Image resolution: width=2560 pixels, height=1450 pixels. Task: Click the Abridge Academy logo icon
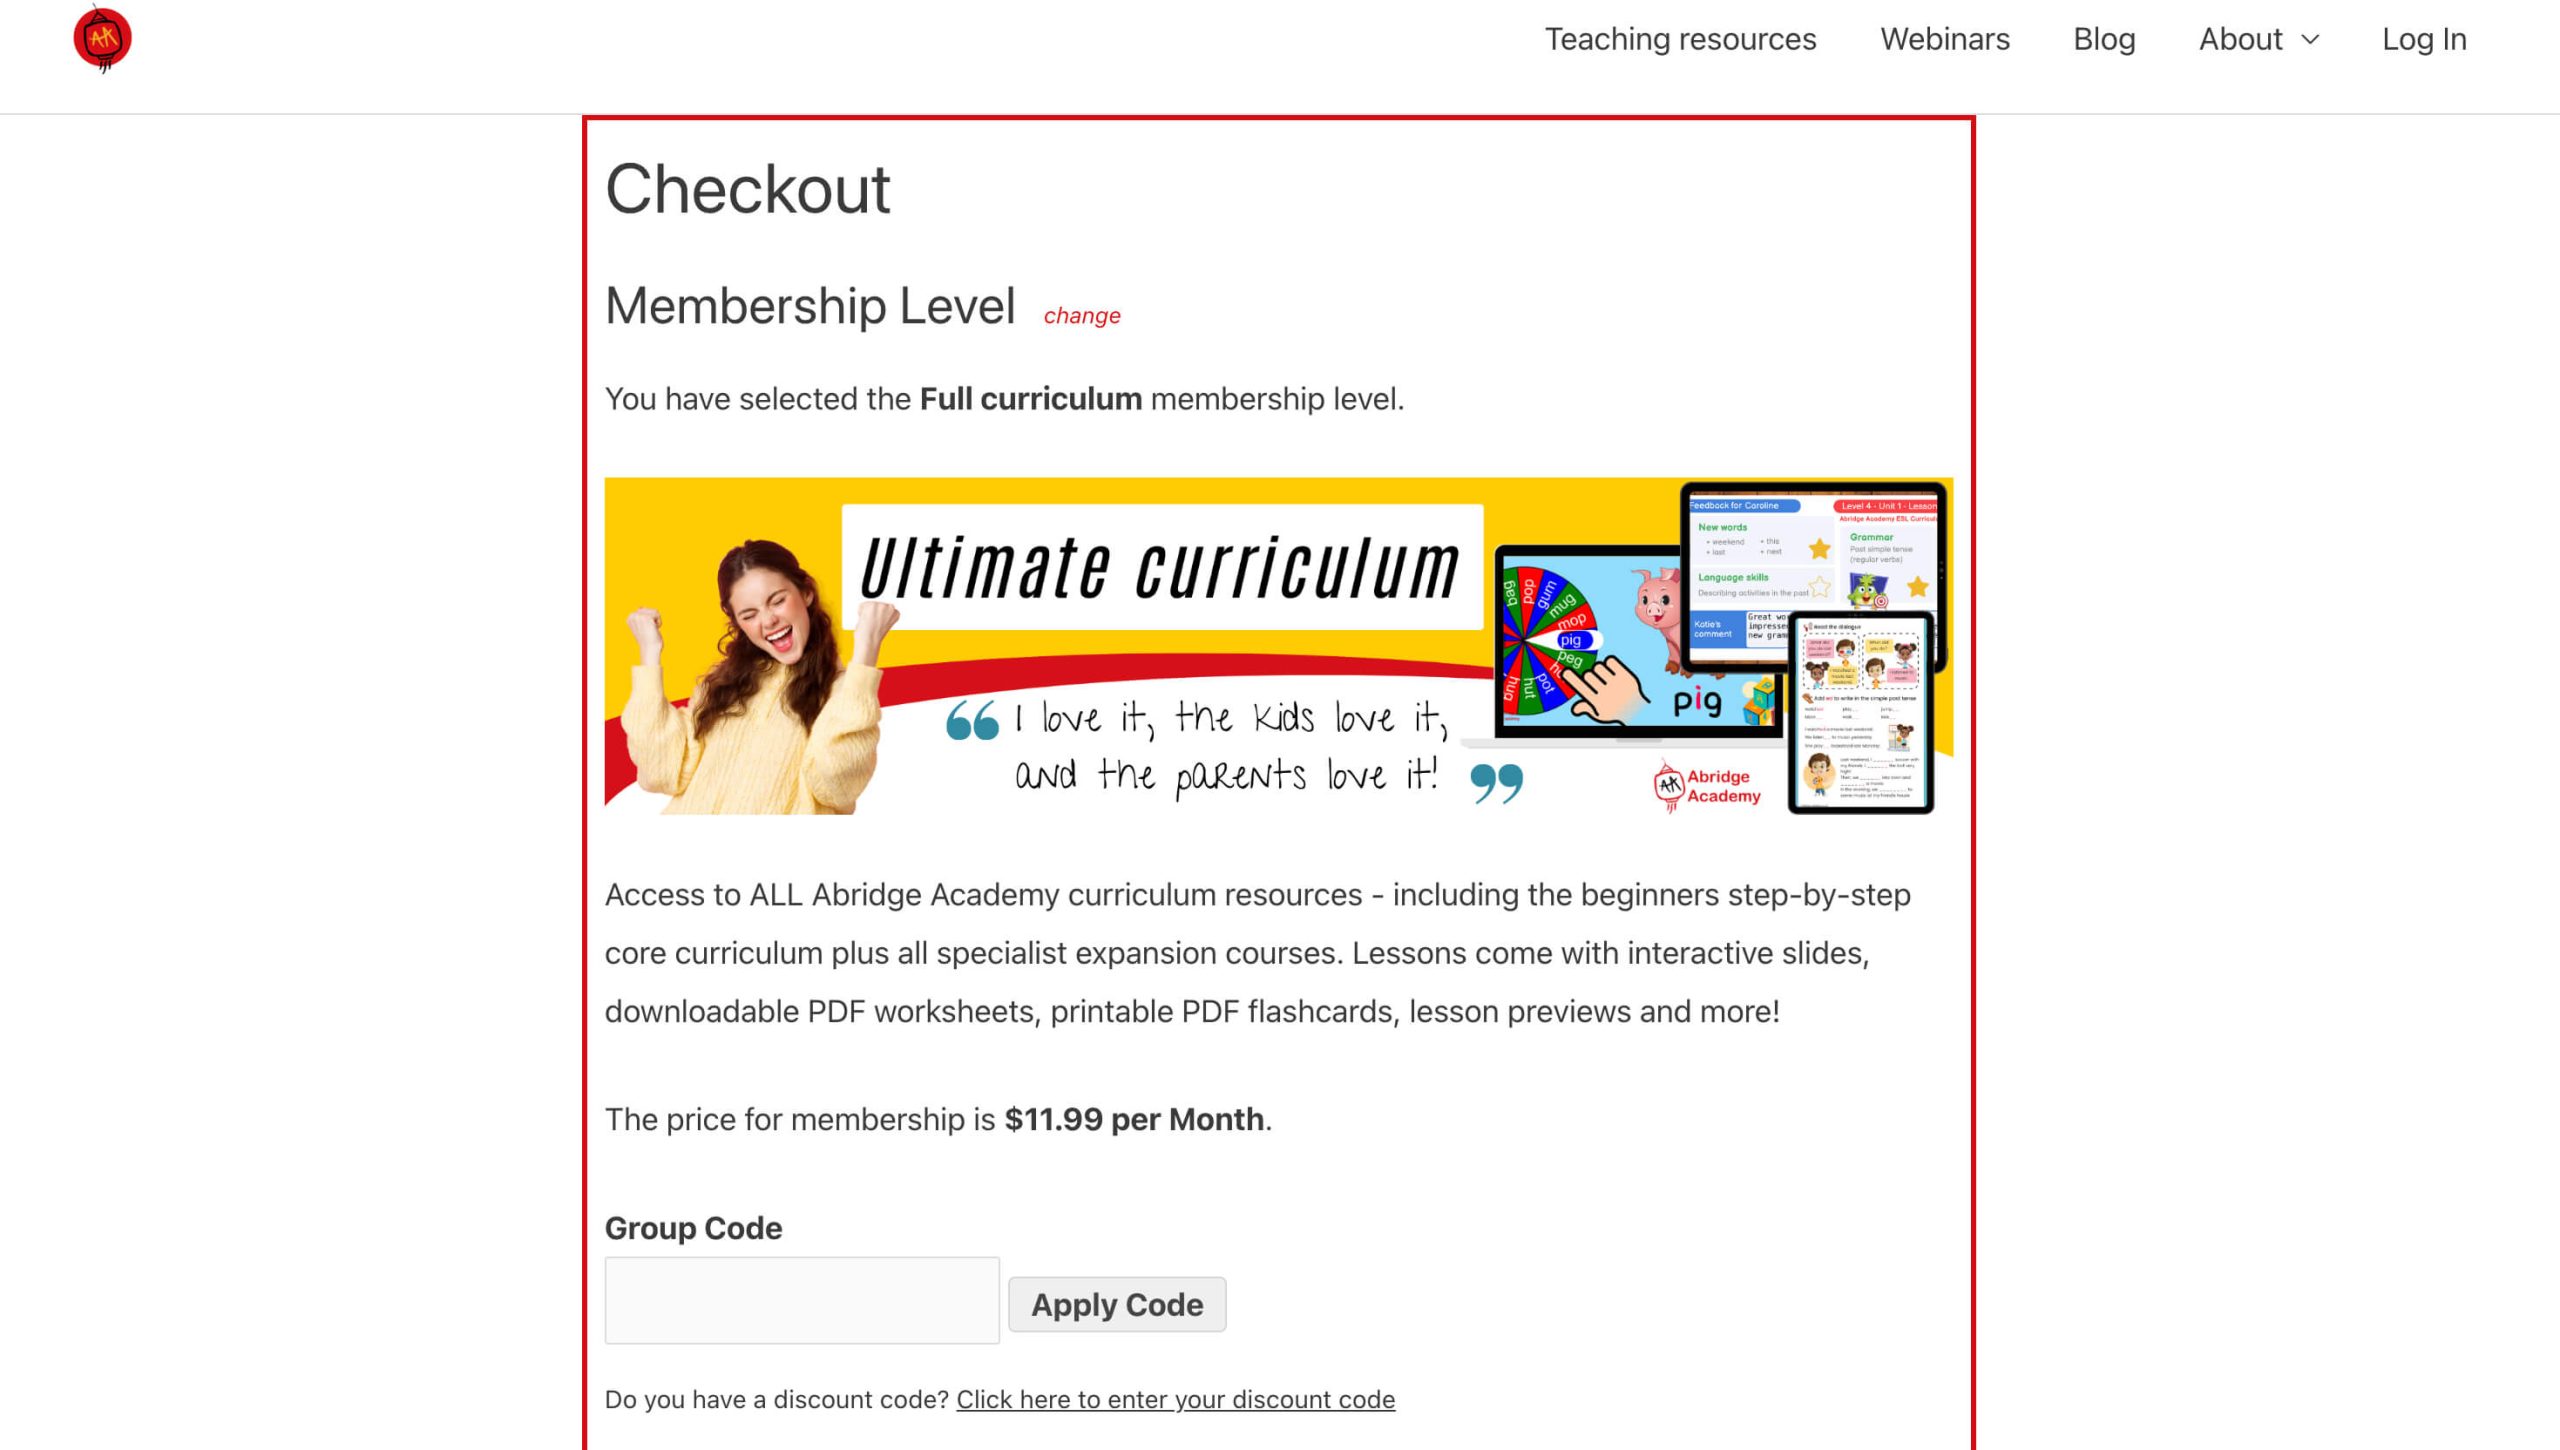[x=98, y=39]
